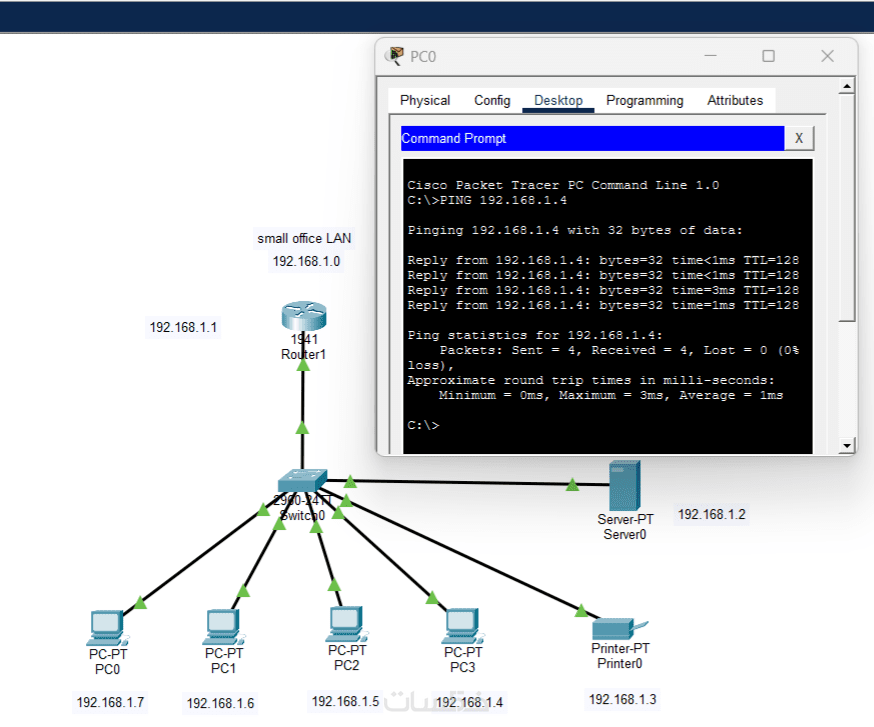
Task: Click the green link light below Router1
Action: [303, 365]
